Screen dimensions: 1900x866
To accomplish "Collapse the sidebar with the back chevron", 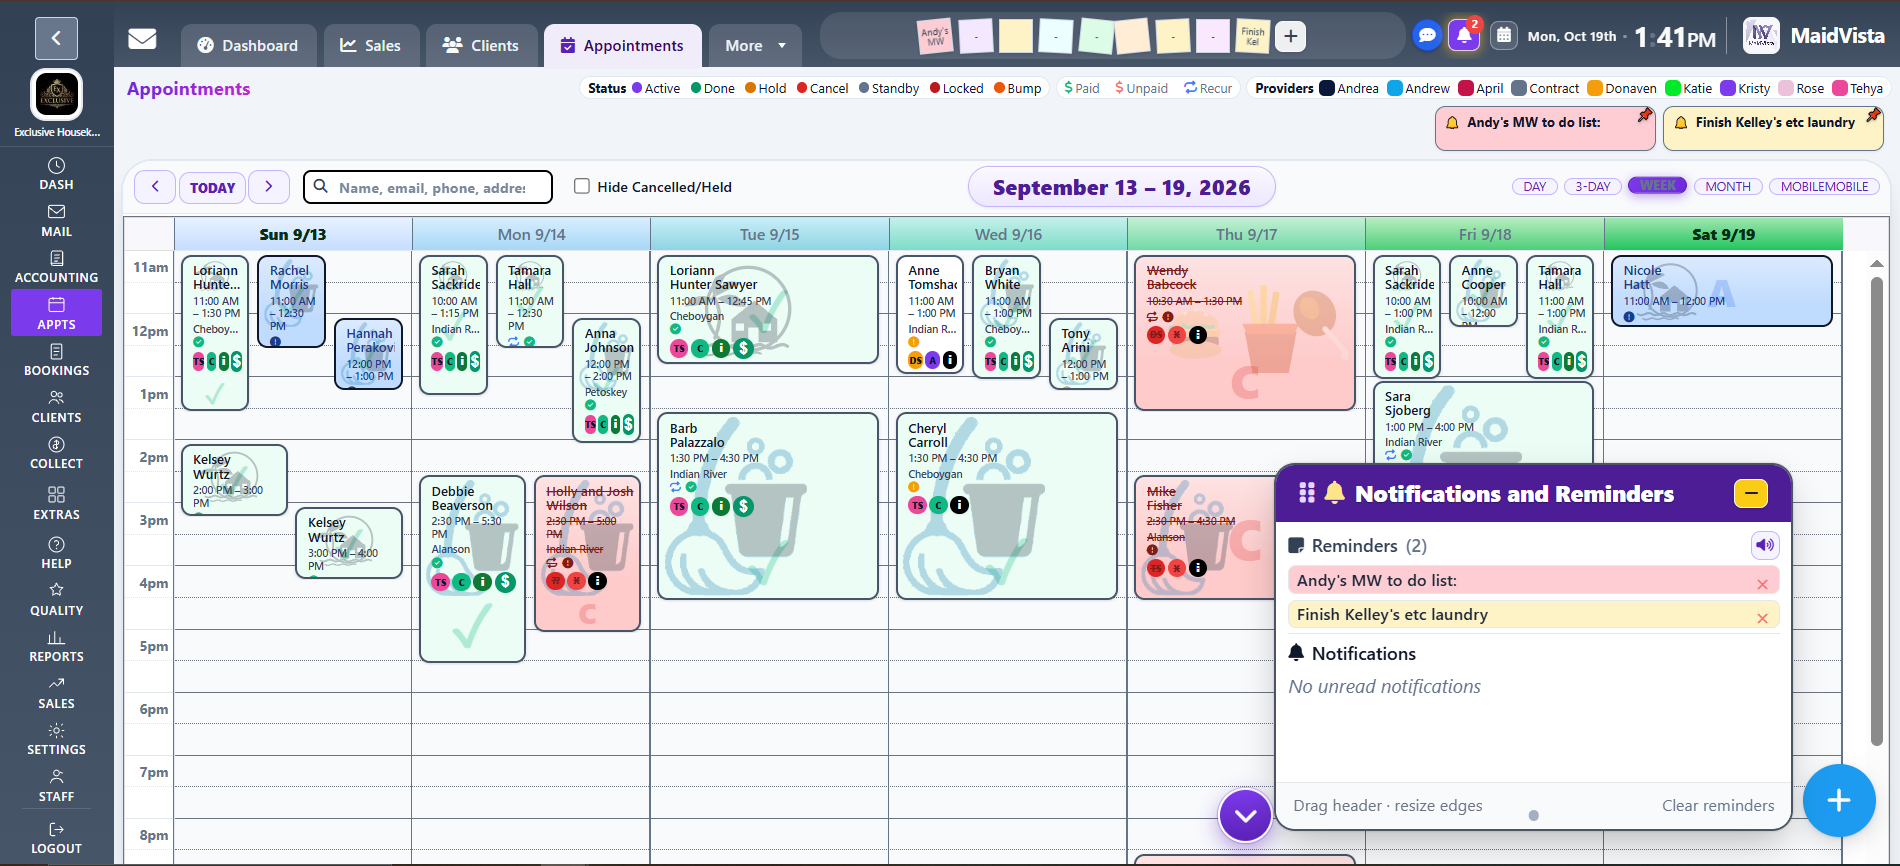I will pyautogui.click(x=56, y=38).
